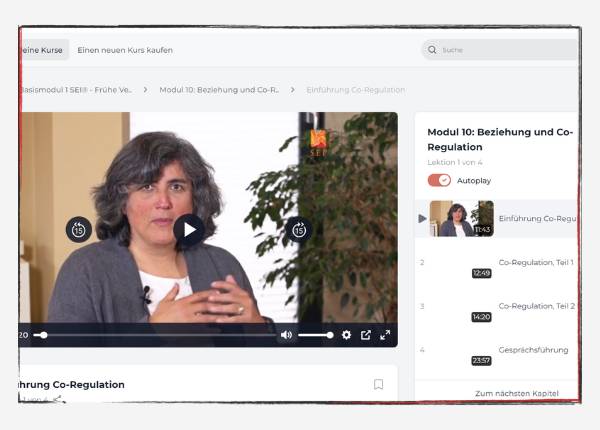Image resolution: width=600 pixels, height=430 pixels.
Task: Click the 23:57 duration badge
Action: click(481, 360)
